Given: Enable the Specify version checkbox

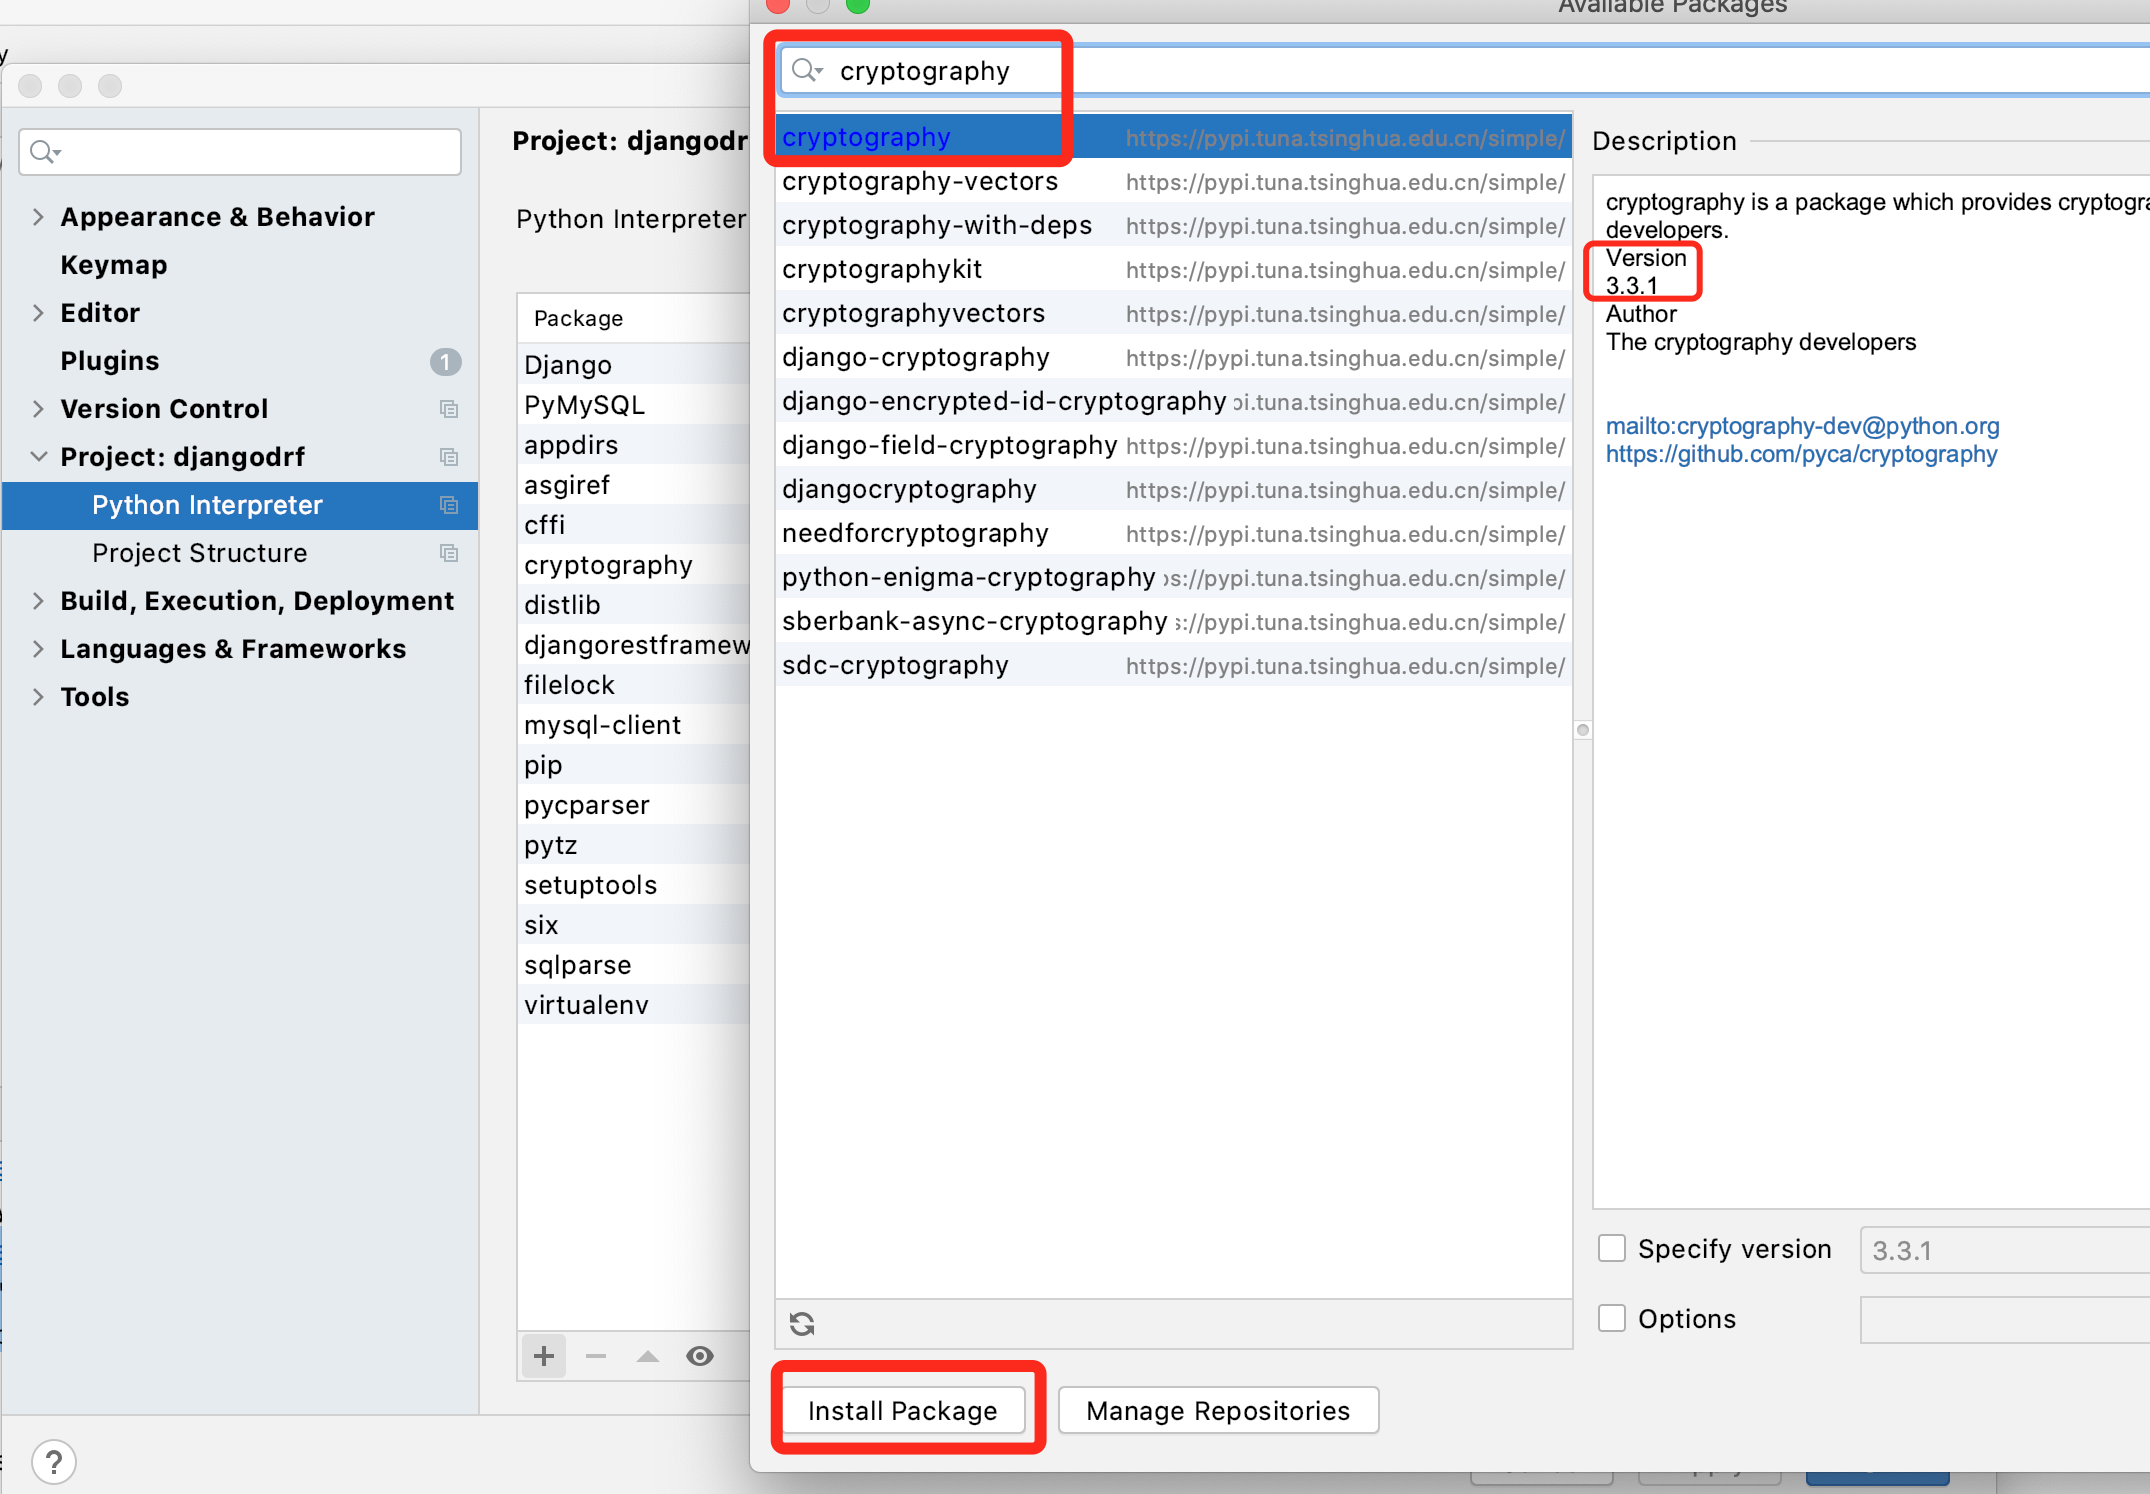Looking at the screenshot, I should (1611, 1248).
